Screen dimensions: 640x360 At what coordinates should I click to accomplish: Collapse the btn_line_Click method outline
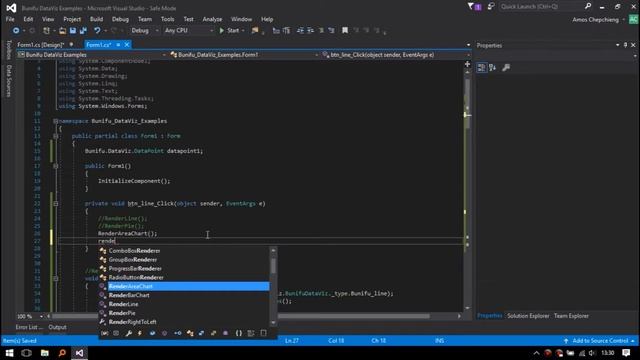point(56,204)
